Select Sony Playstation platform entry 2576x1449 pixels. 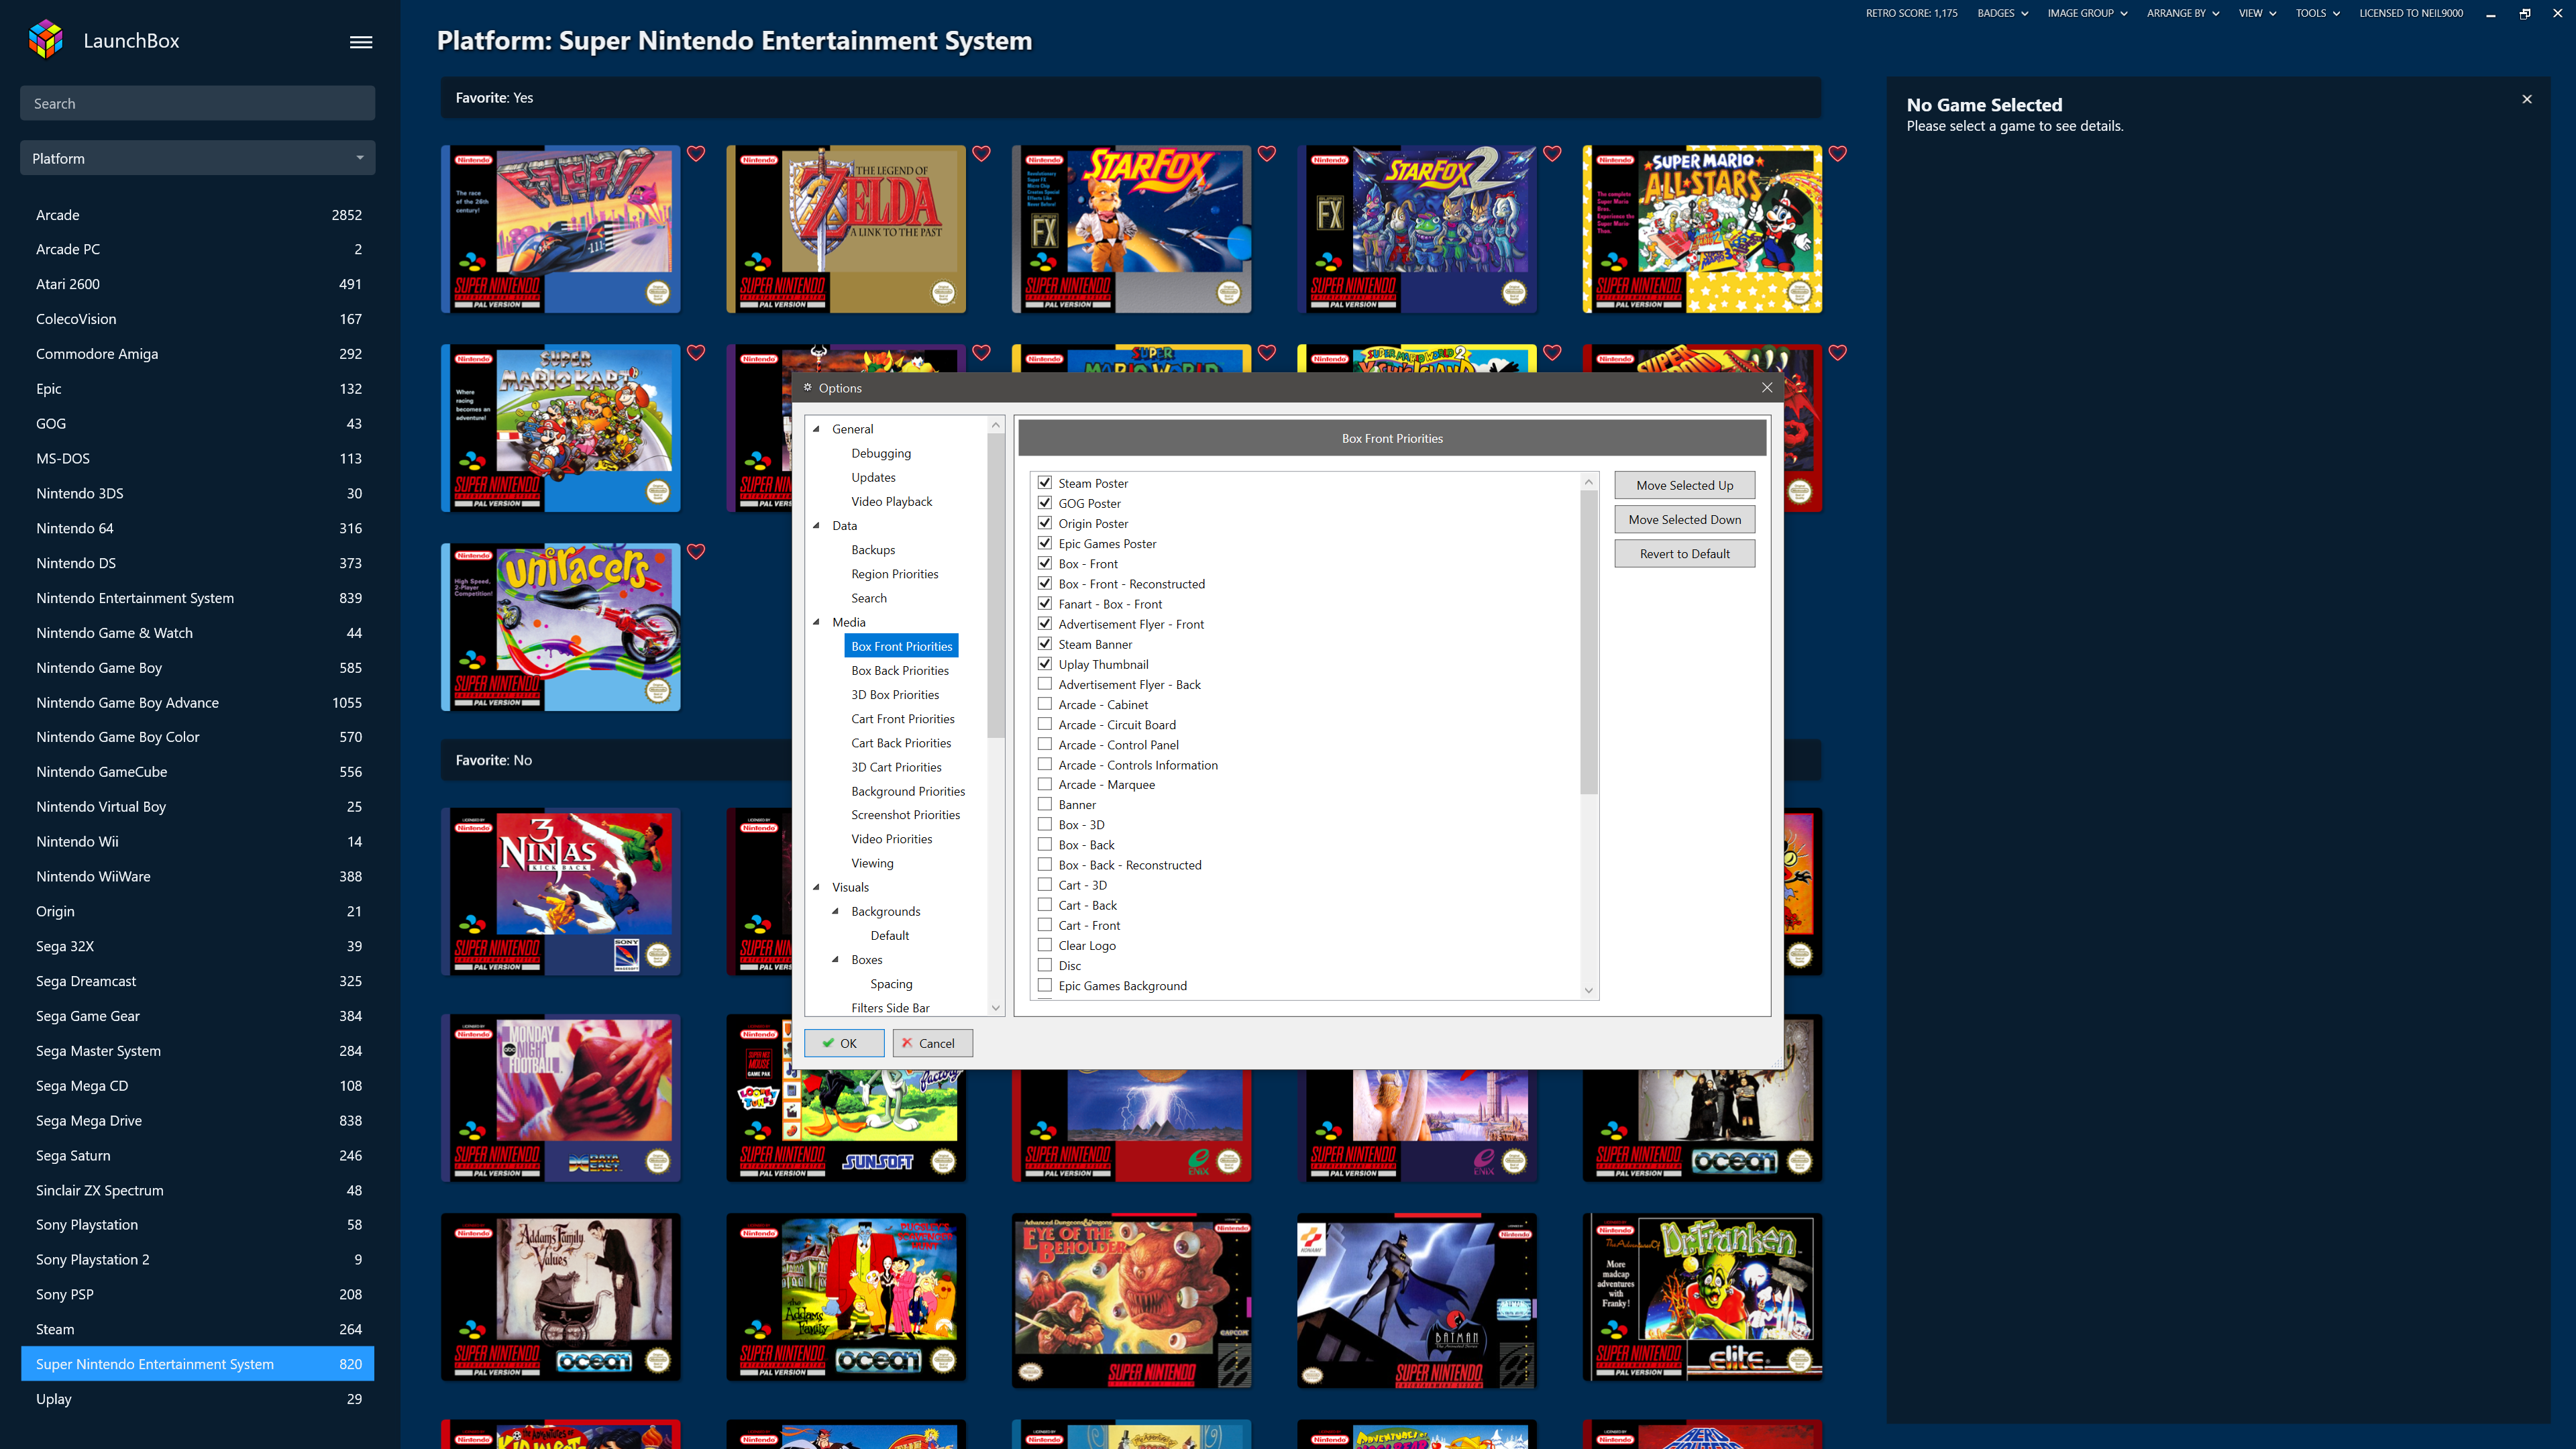point(198,1224)
